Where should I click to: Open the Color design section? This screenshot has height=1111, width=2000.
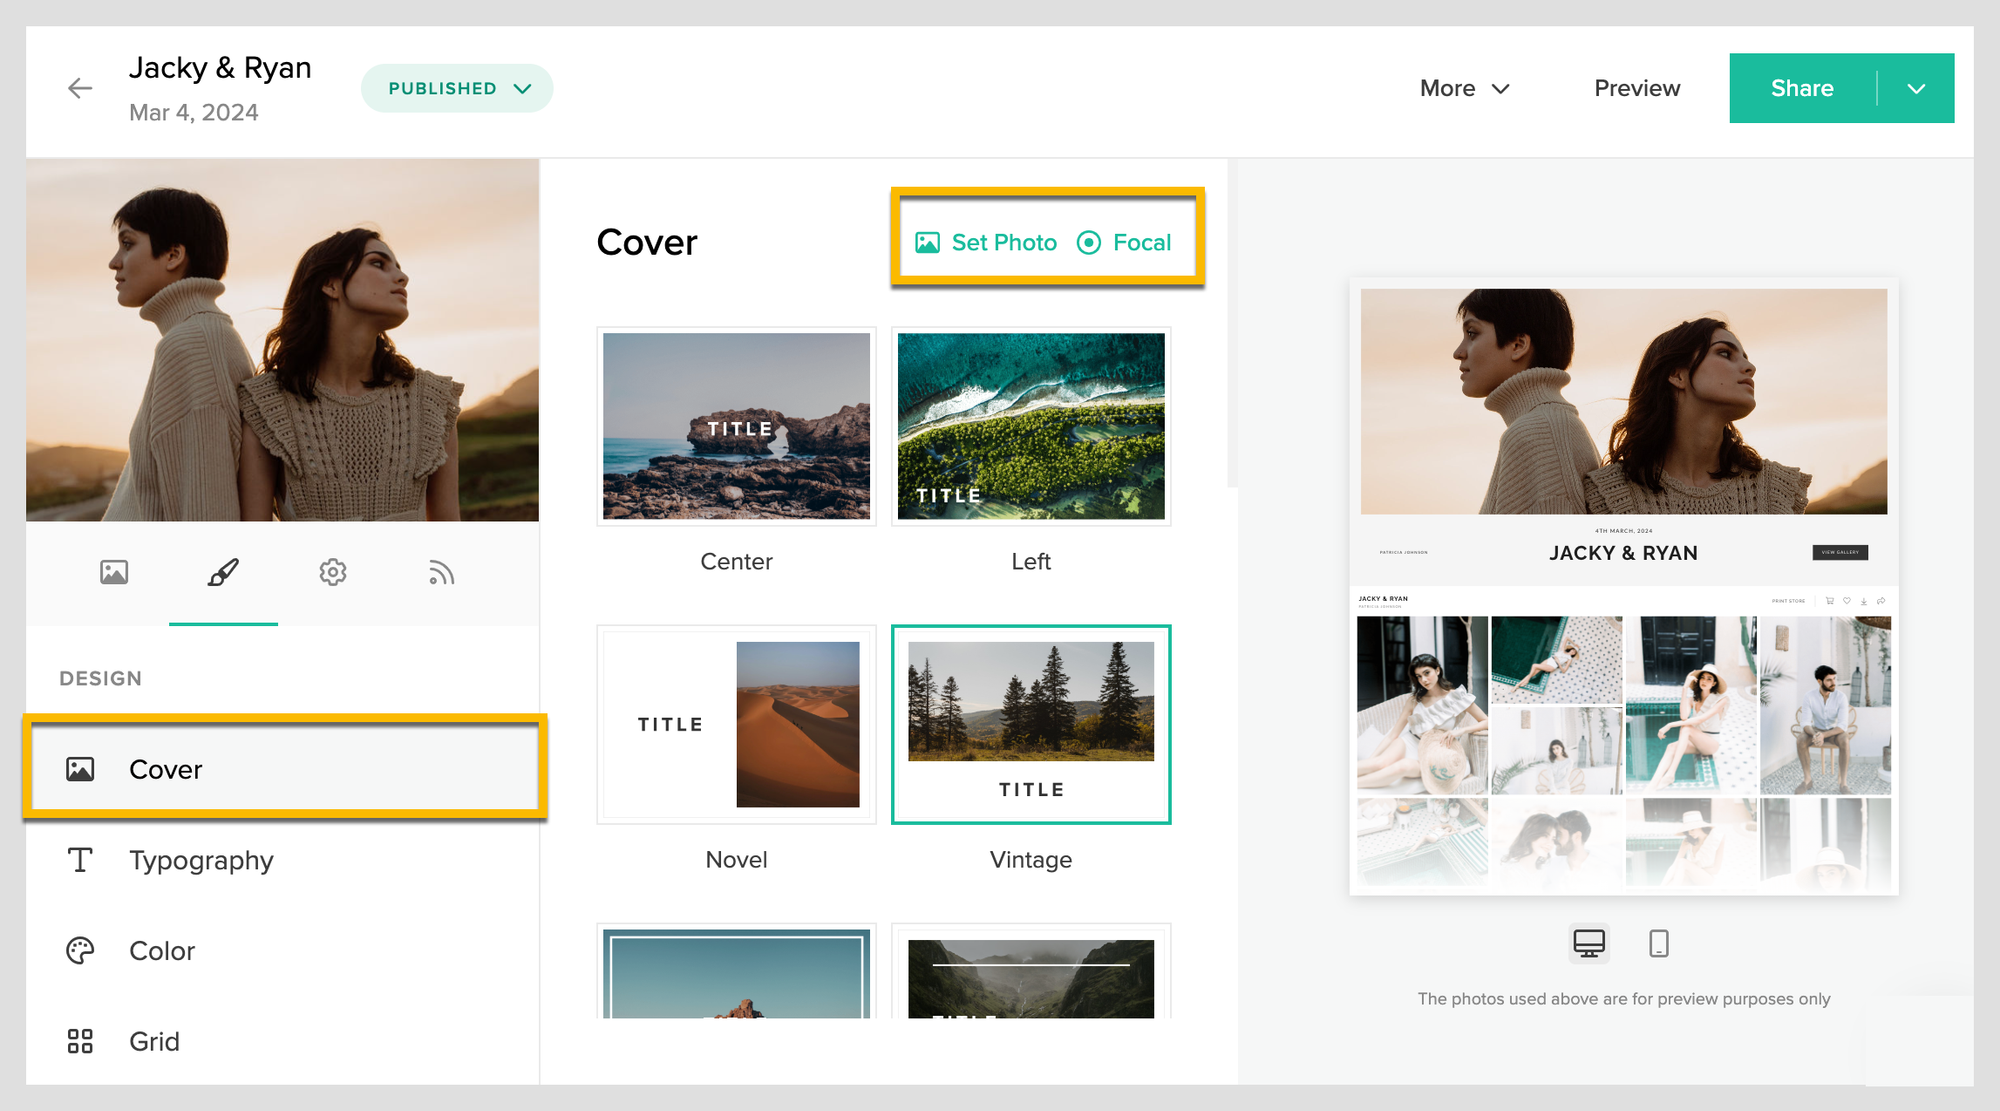coord(161,950)
